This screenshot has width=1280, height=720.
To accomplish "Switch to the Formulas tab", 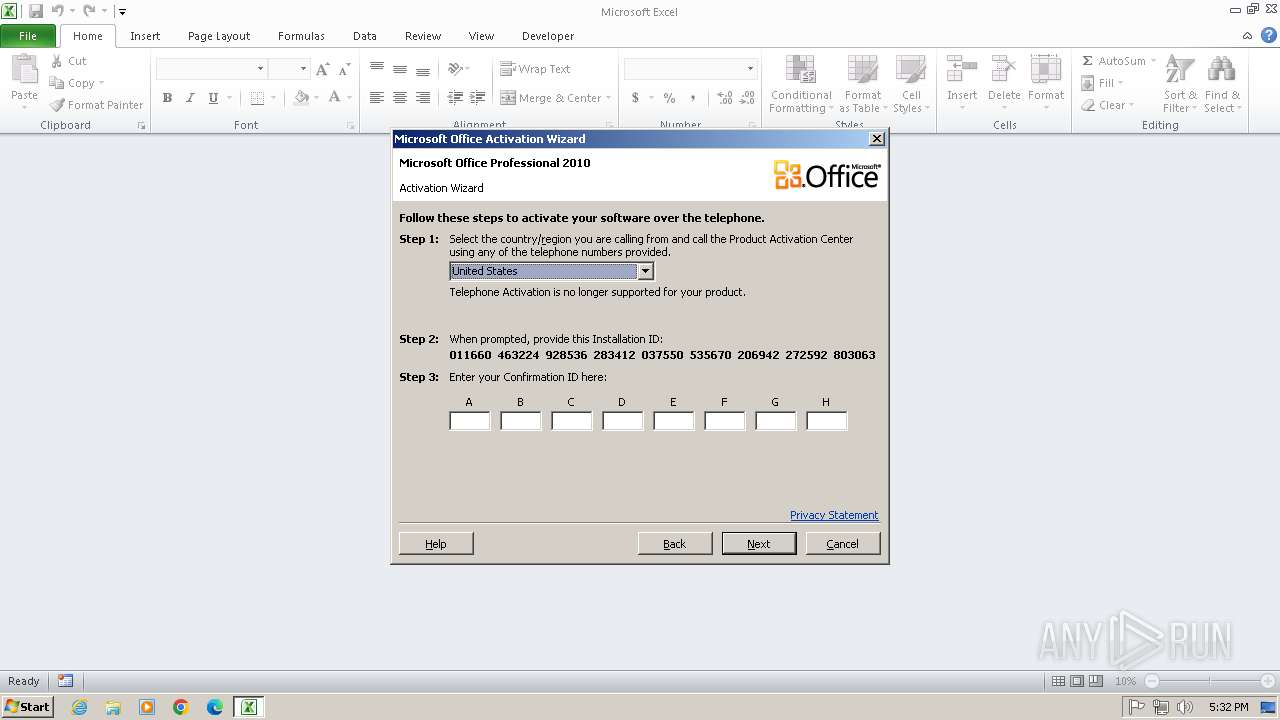I will (x=301, y=36).
